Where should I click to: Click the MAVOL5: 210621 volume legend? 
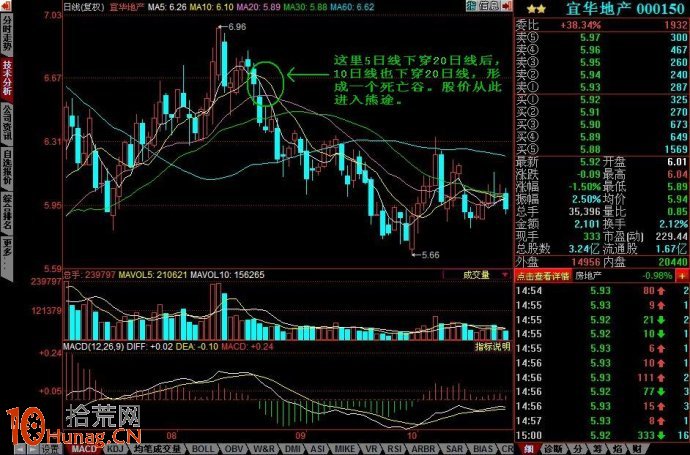[x=153, y=275]
